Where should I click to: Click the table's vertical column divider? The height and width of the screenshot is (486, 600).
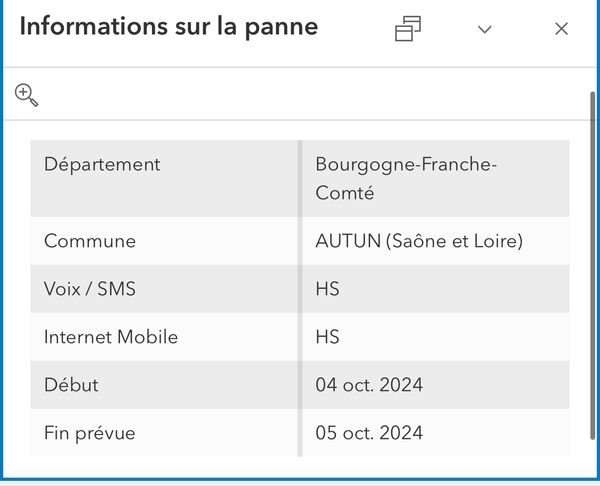299,298
